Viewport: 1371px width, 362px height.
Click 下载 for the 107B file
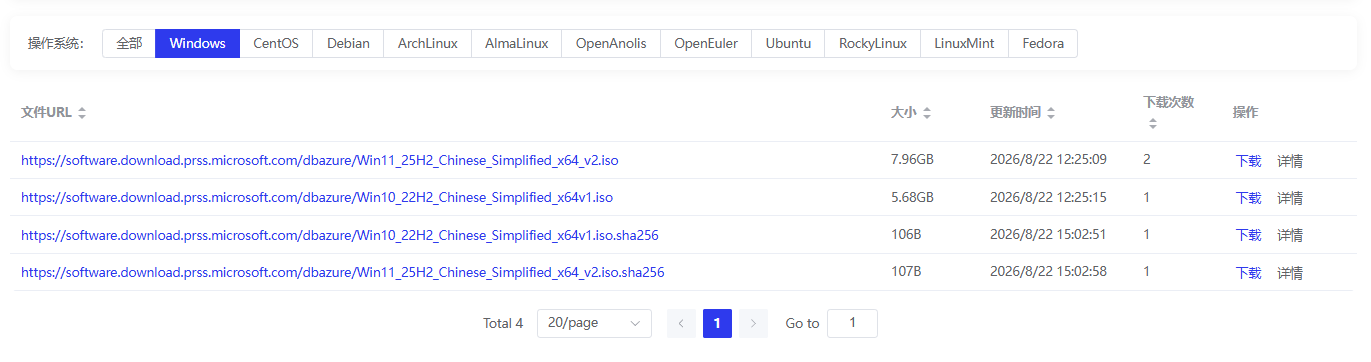pyautogui.click(x=1248, y=273)
